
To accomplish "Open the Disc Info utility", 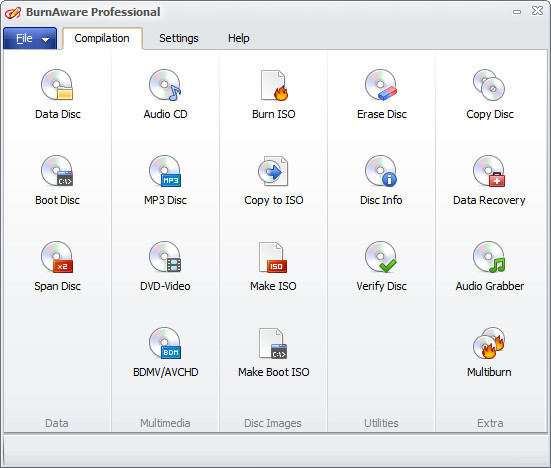I will (x=381, y=180).
